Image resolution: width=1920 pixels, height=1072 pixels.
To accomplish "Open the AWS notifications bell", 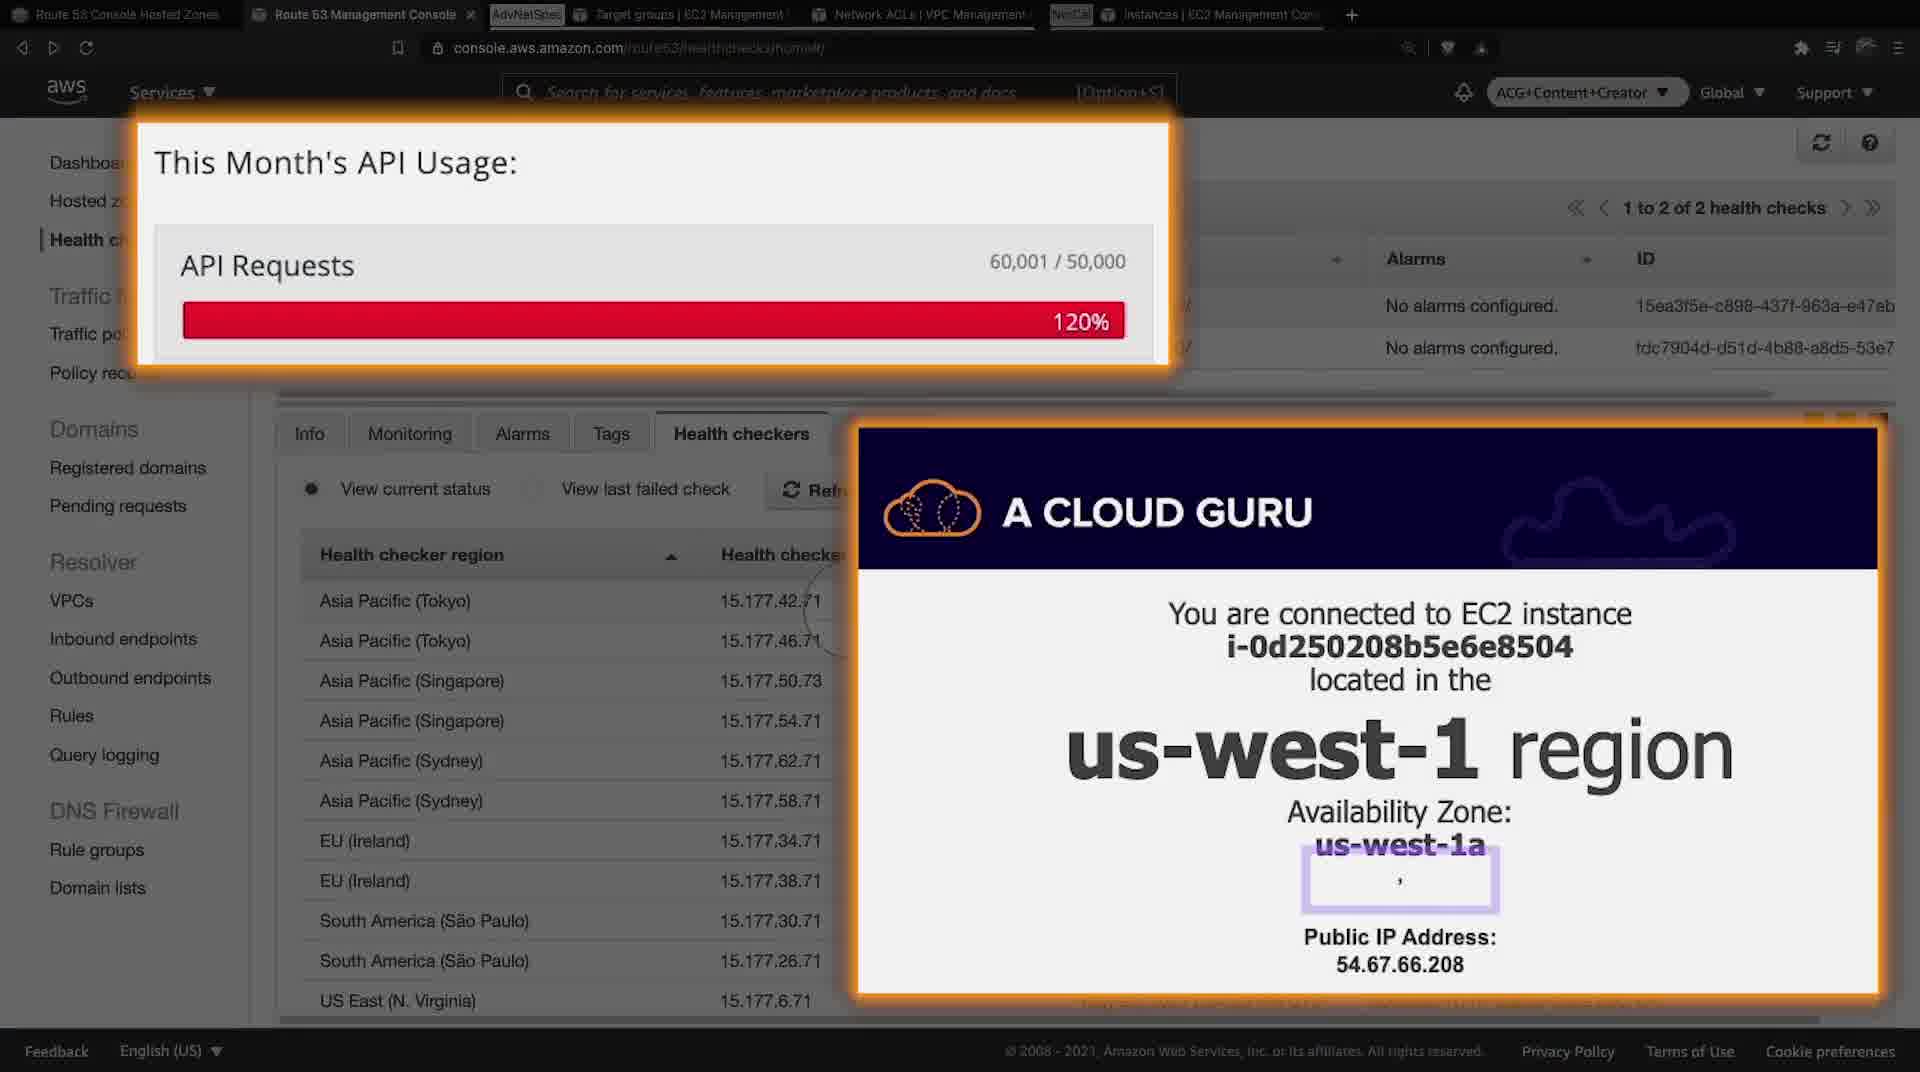I will pos(1463,92).
